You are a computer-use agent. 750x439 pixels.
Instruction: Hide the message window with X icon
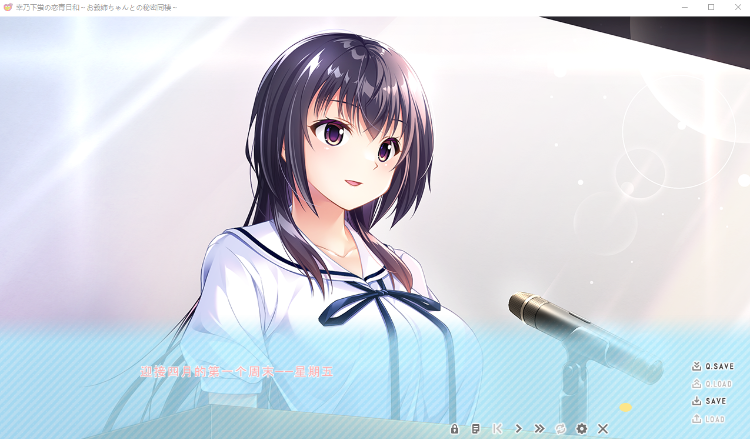coord(603,429)
